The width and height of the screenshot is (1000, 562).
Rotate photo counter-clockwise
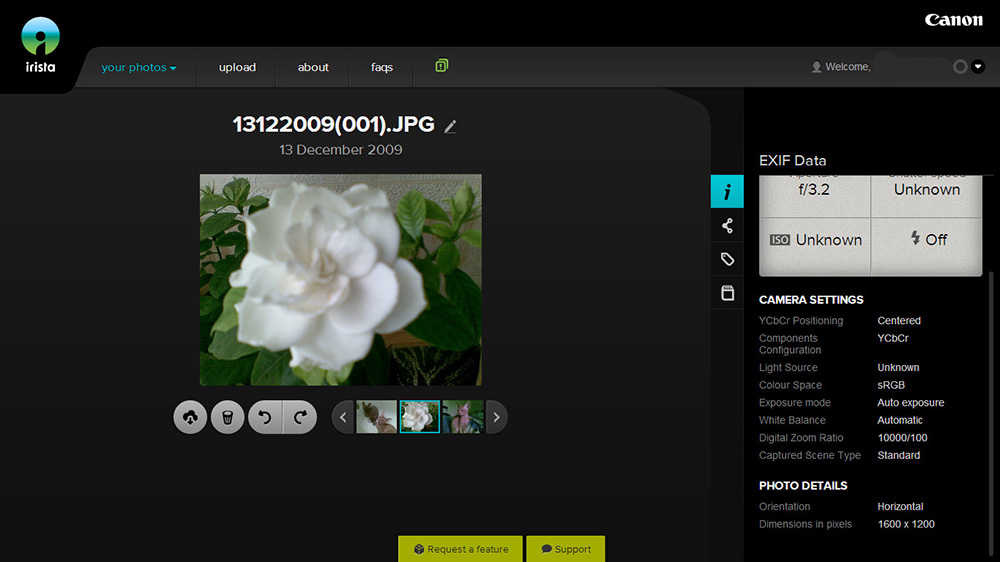(265, 417)
